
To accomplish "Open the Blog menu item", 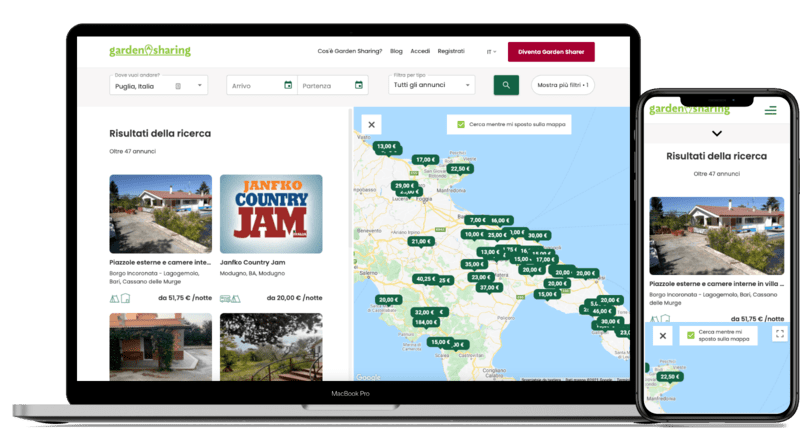I will pos(396,51).
